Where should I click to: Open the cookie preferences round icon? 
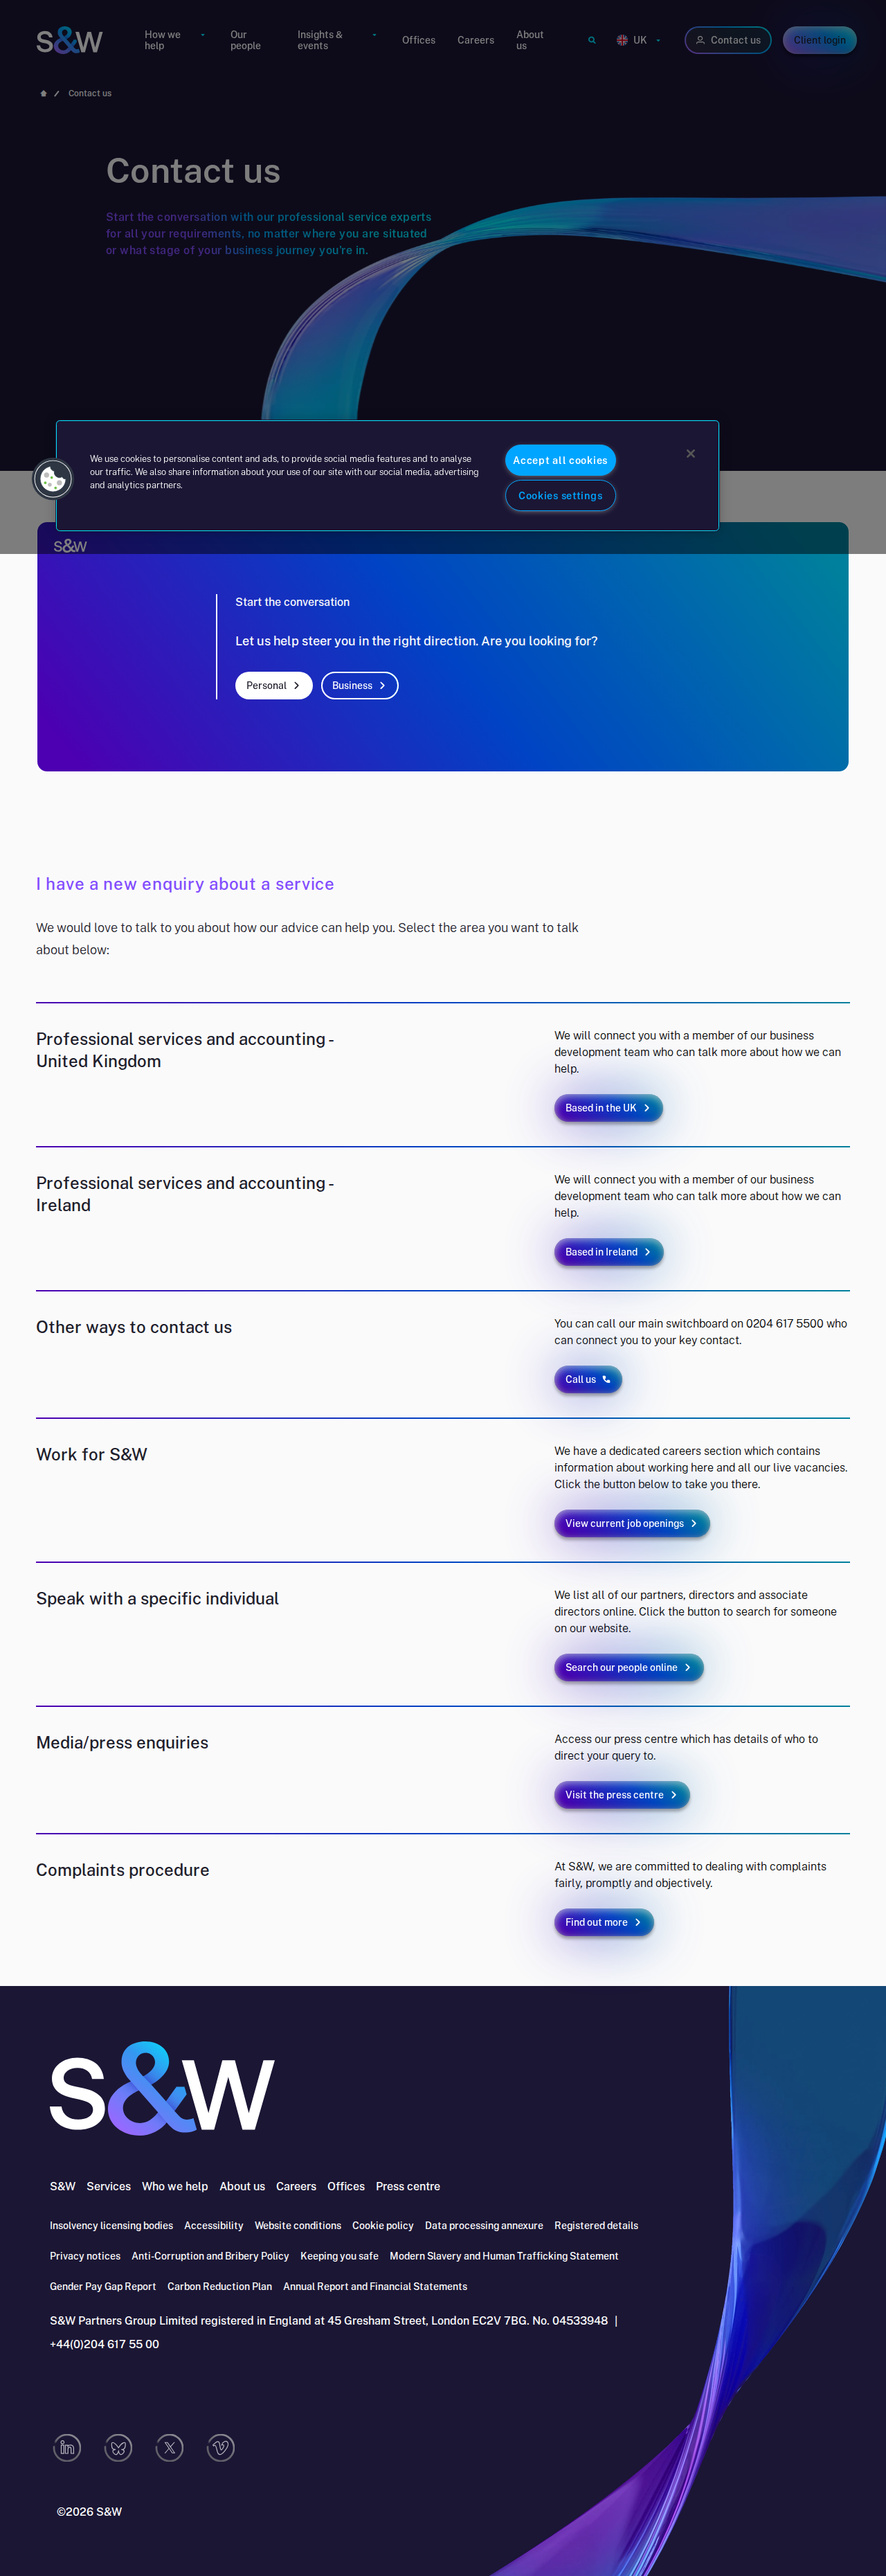click(x=53, y=479)
